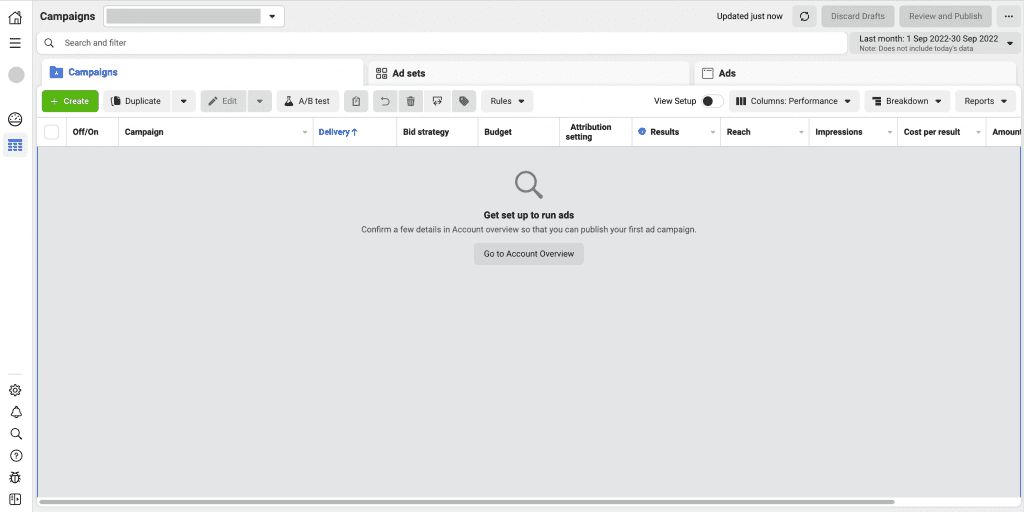Click the flask A/B test button
1024x512 pixels.
pyautogui.click(x=308, y=101)
